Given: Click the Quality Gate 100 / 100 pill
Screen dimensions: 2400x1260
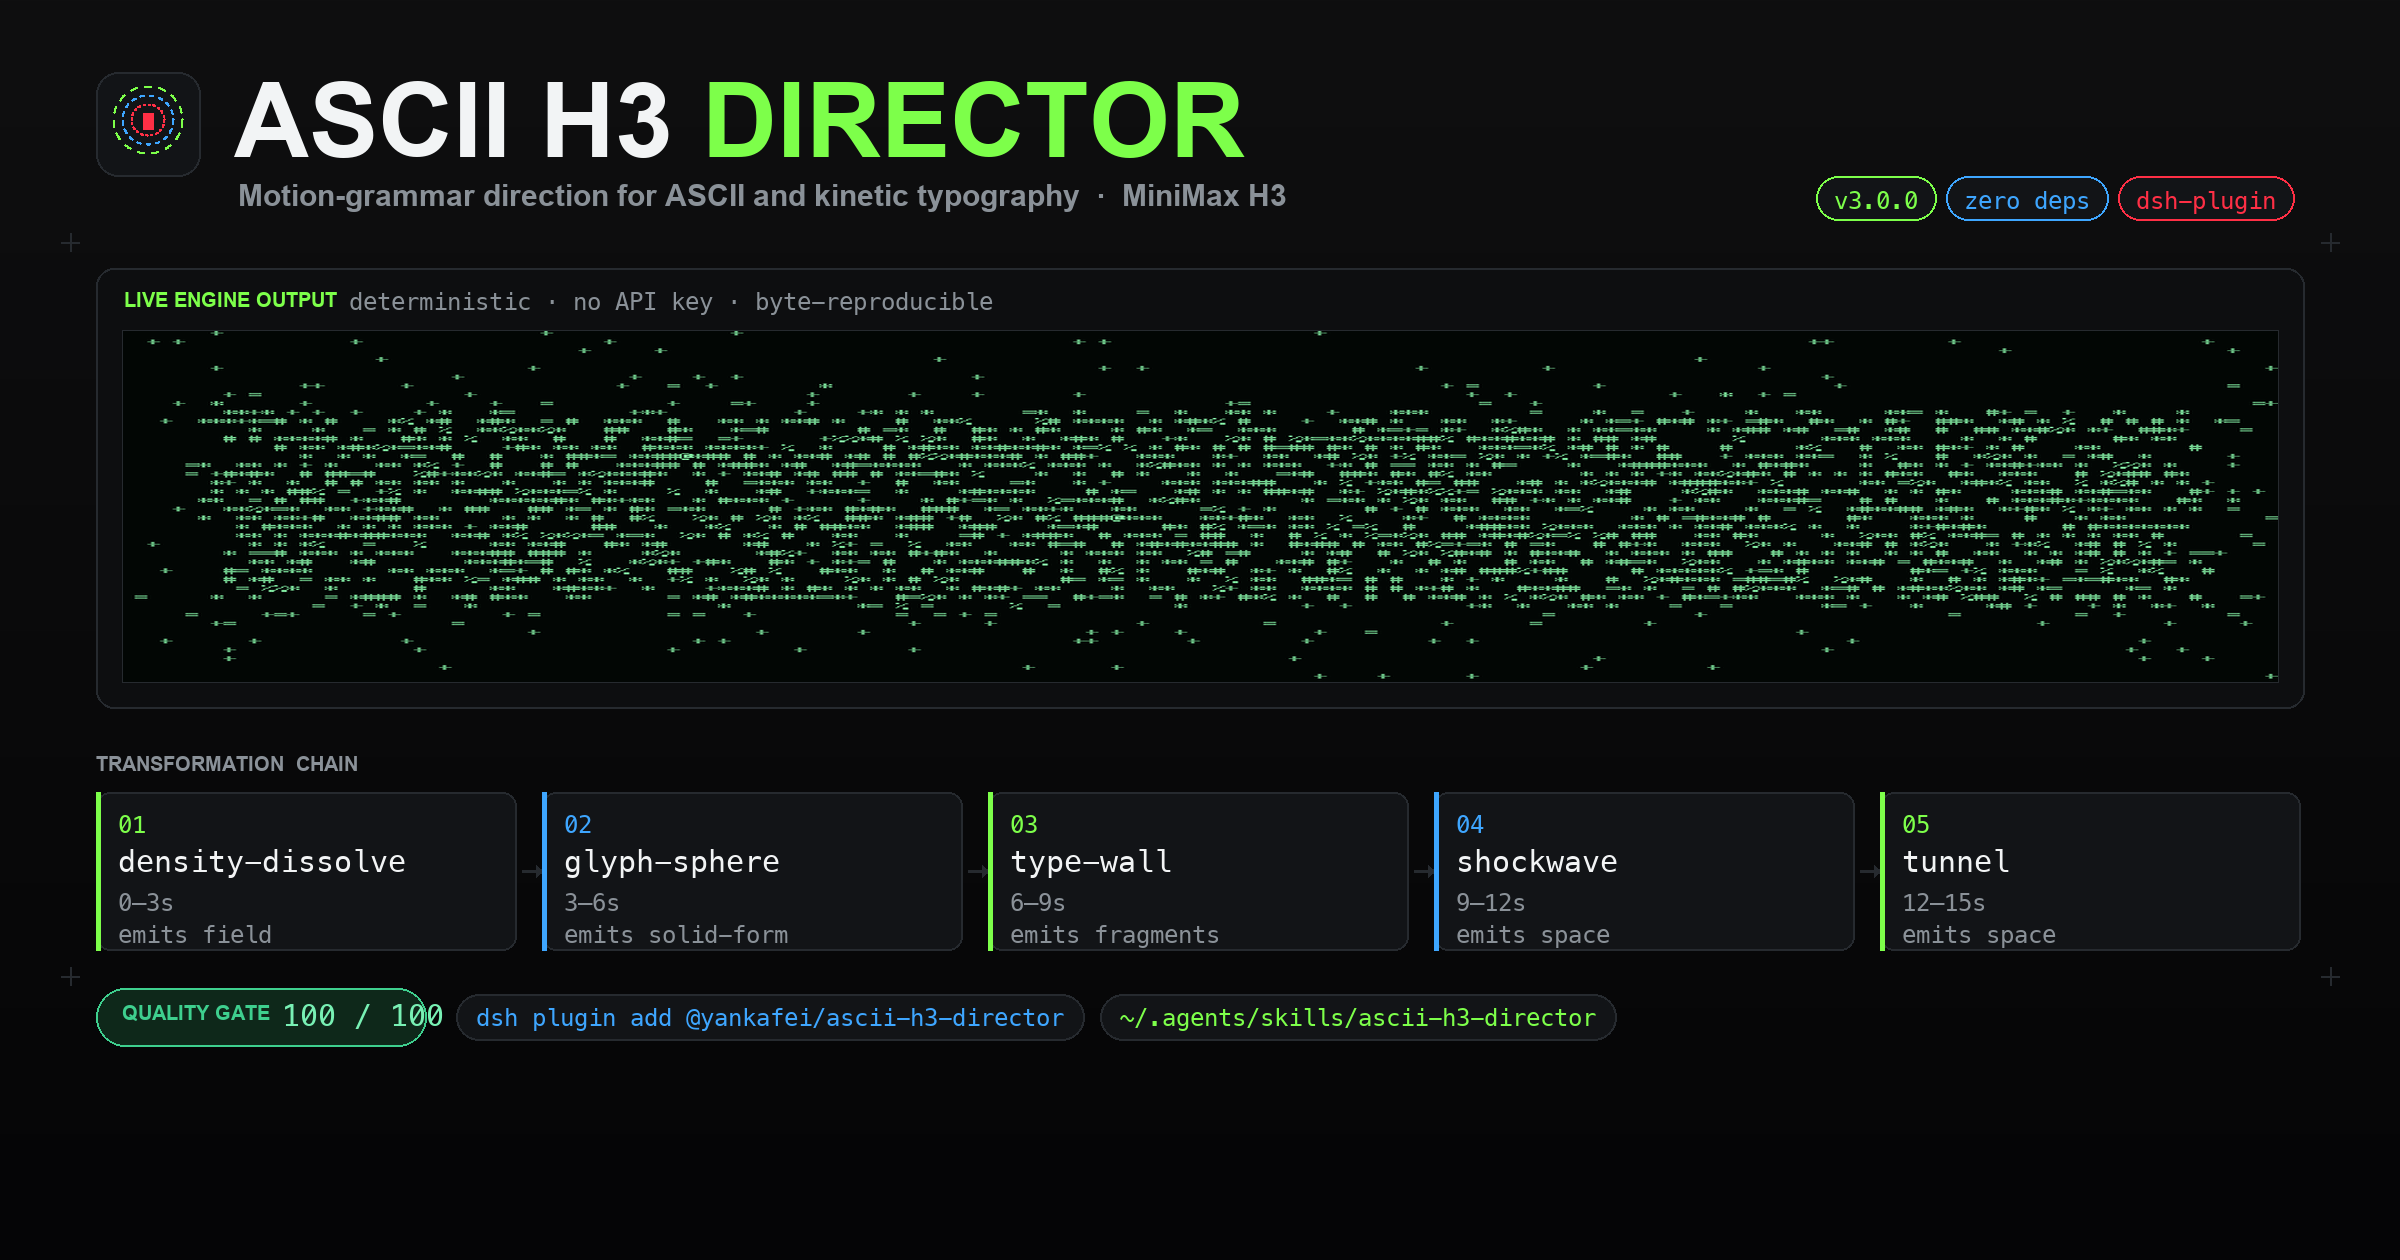Looking at the screenshot, I should pyautogui.click(x=262, y=1017).
